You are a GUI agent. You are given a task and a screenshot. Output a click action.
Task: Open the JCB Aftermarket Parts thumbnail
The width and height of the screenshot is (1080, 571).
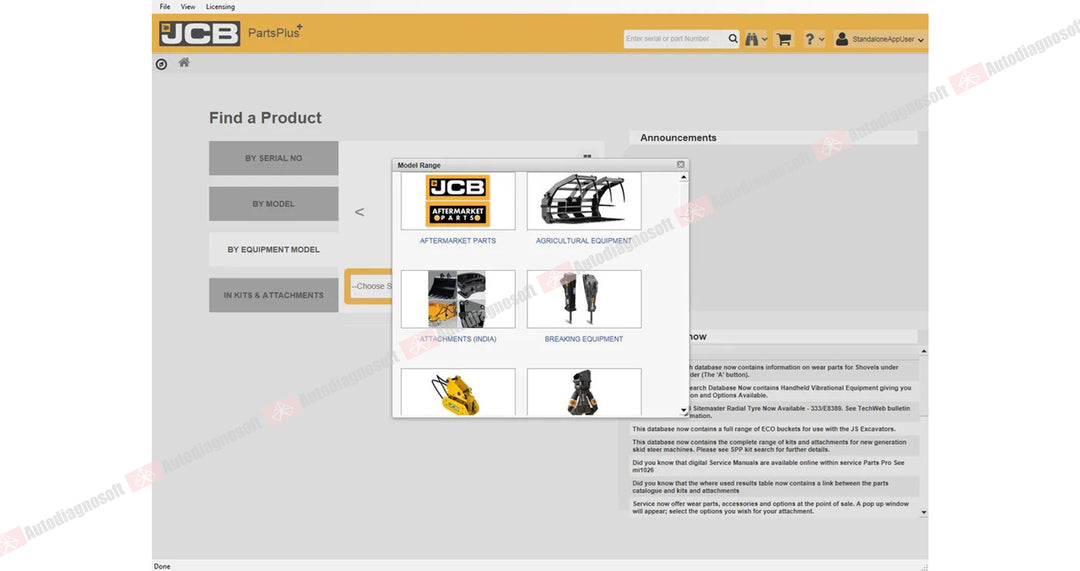tap(458, 201)
